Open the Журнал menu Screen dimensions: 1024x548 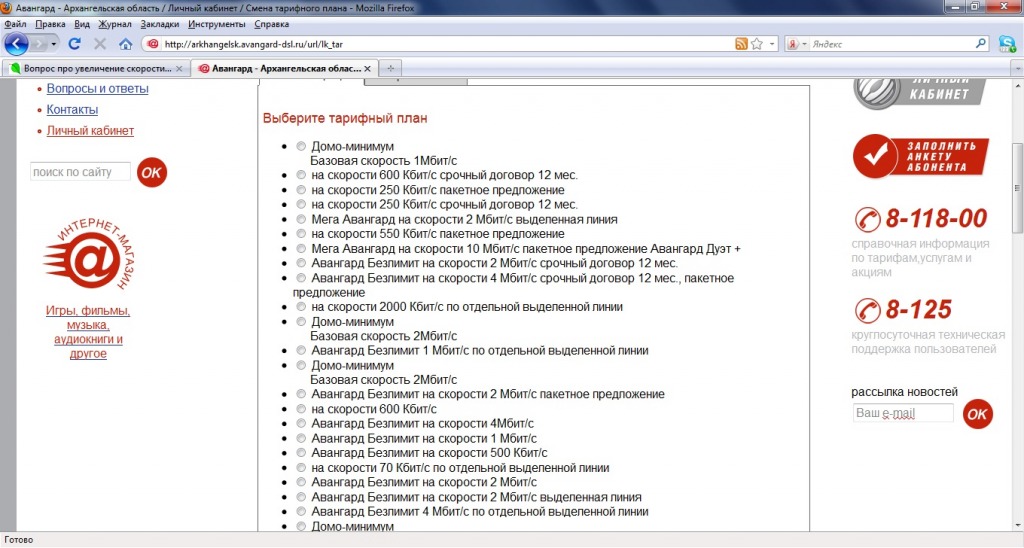click(x=115, y=24)
